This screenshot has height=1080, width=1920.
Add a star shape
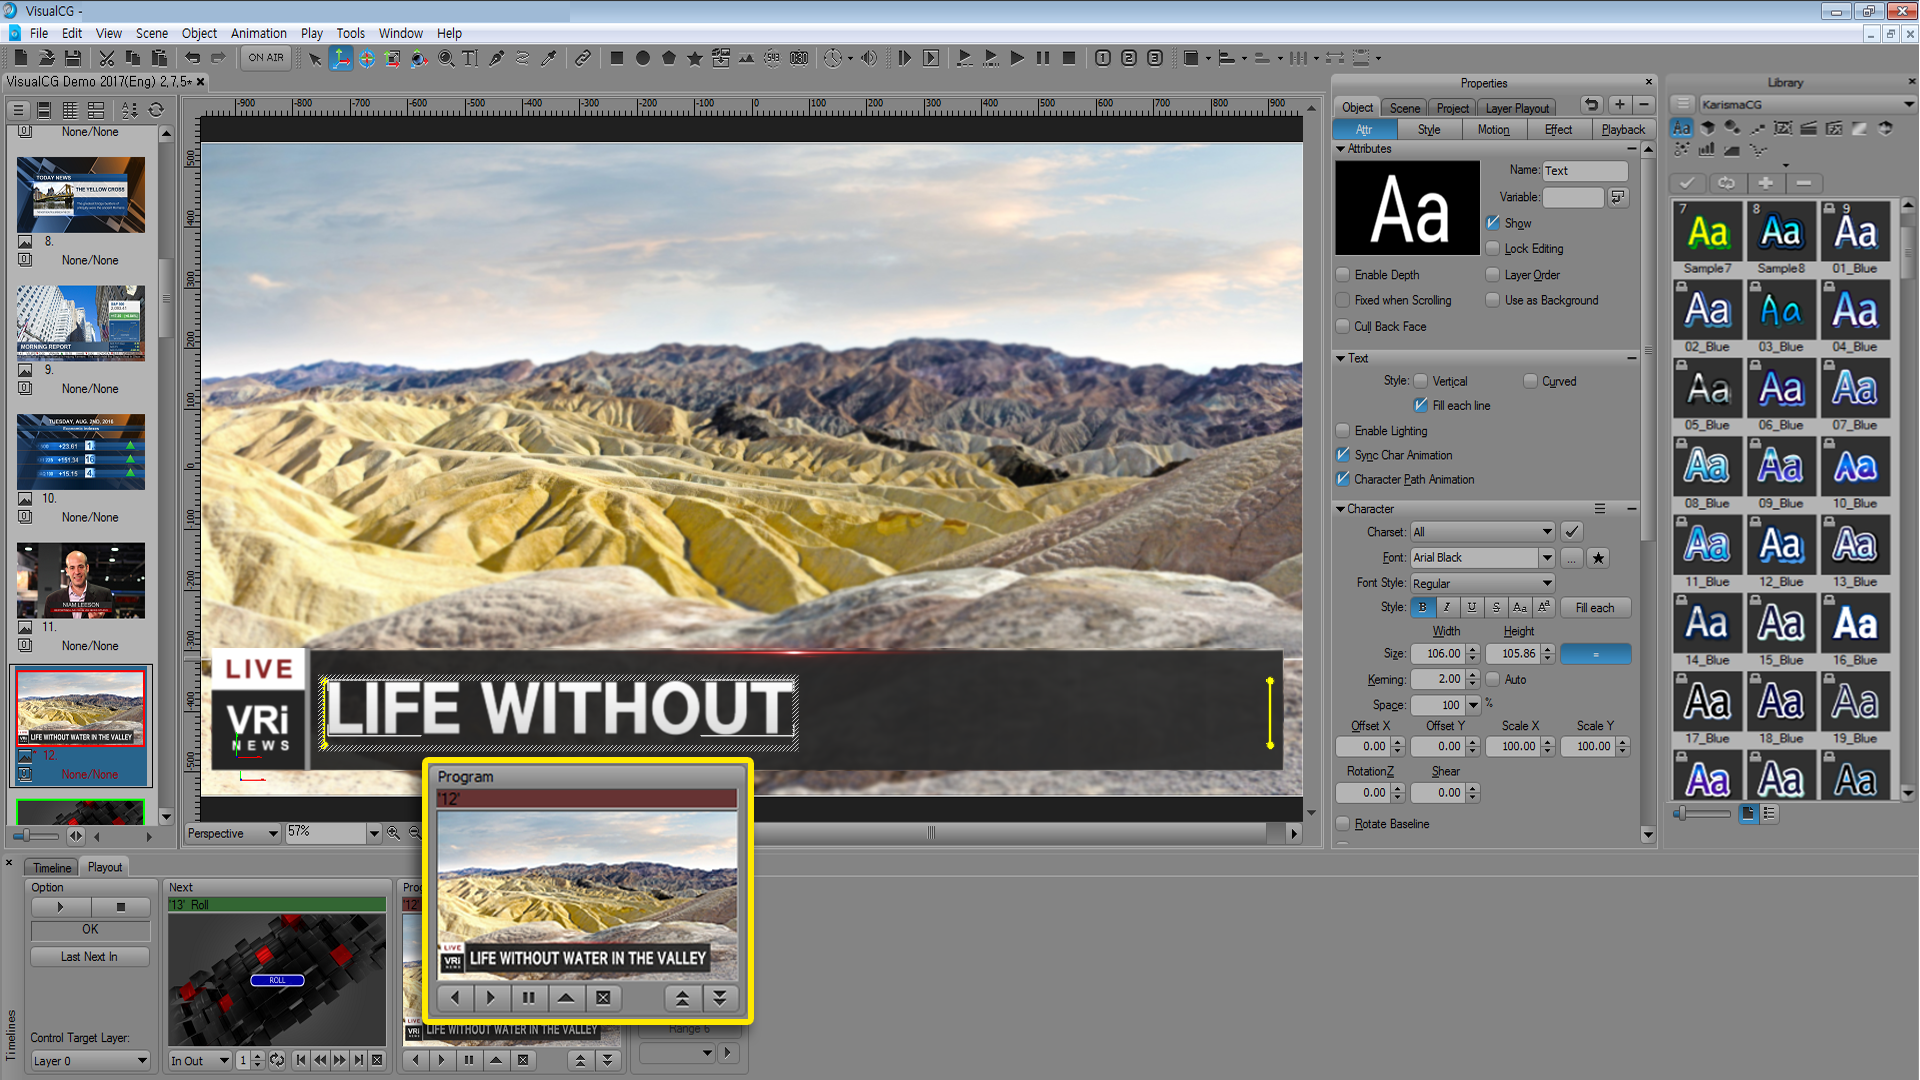click(x=695, y=58)
